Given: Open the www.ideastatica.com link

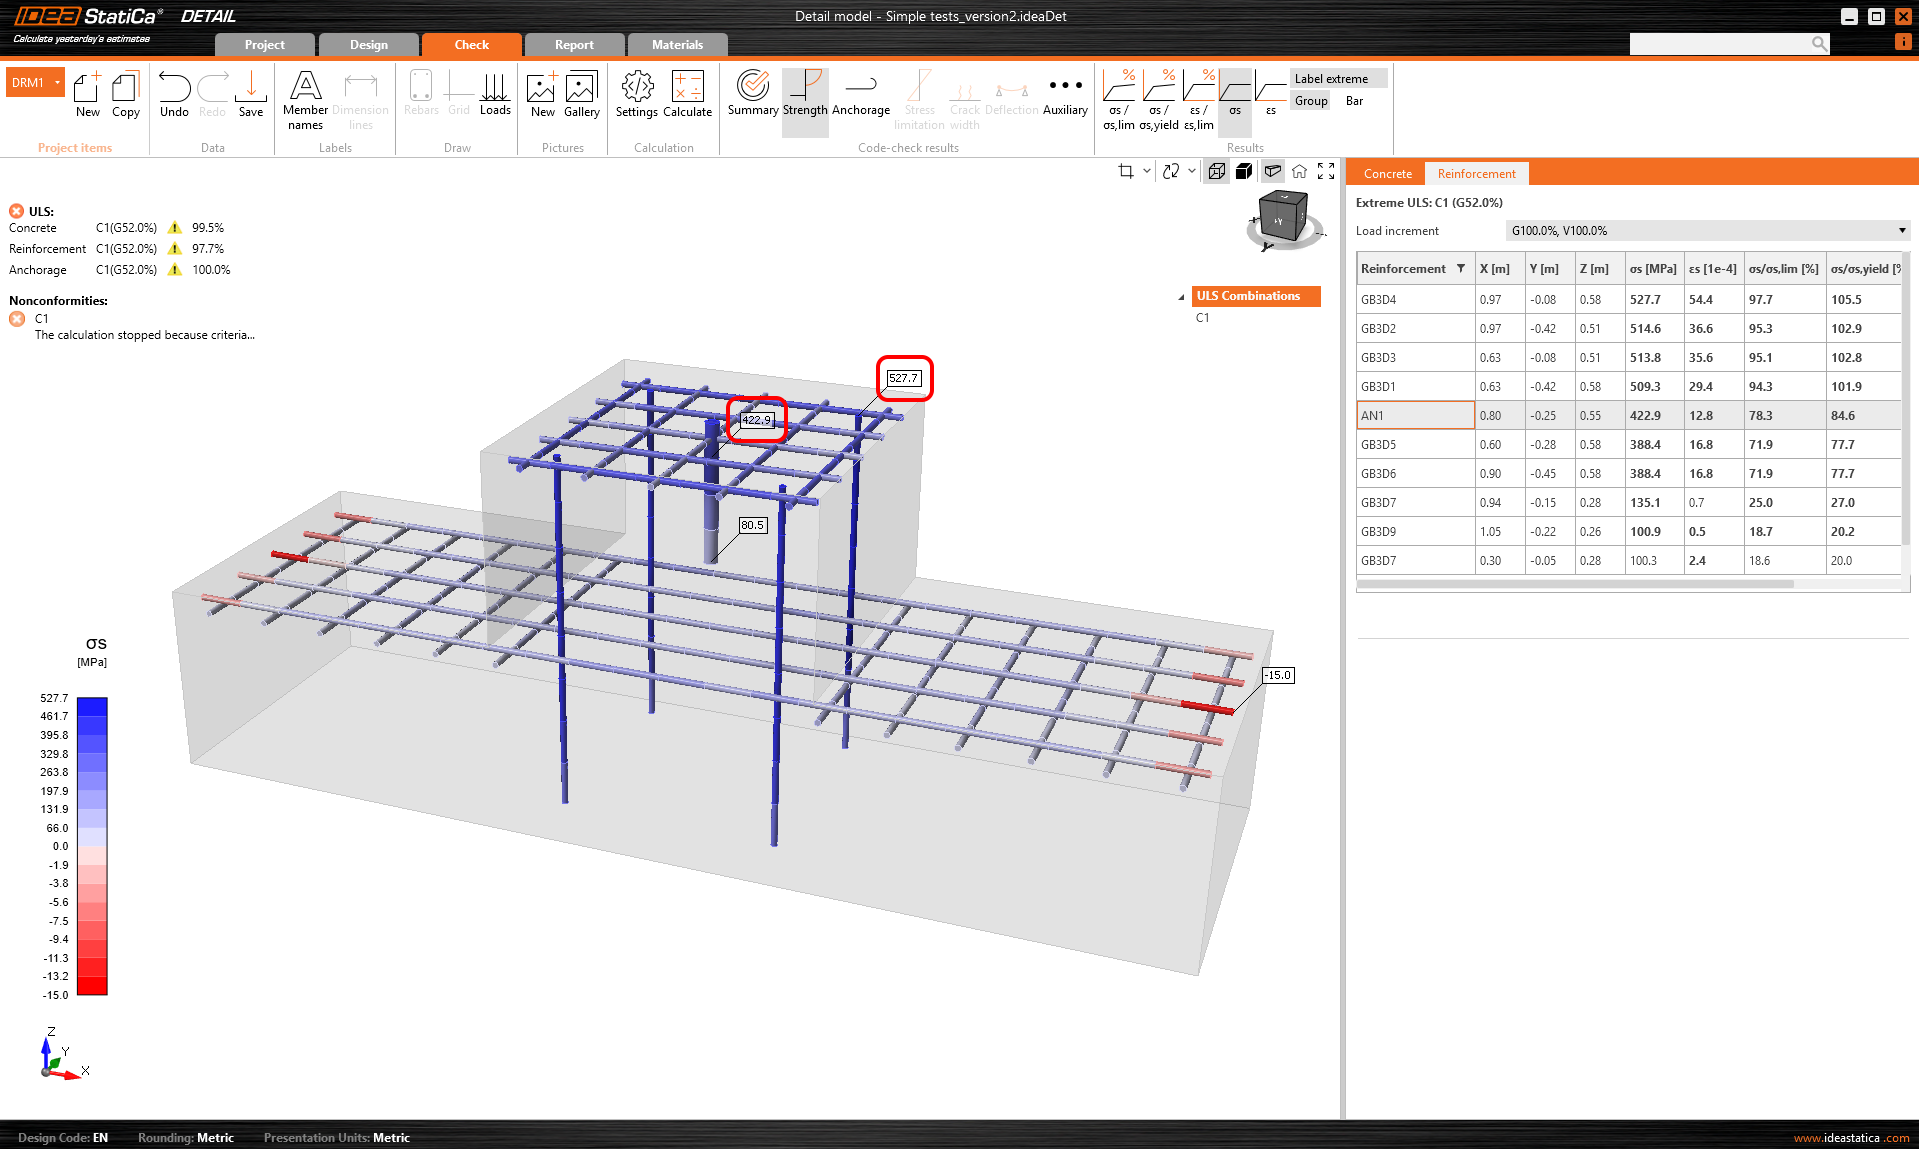Looking at the screenshot, I should click(1851, 1138).
